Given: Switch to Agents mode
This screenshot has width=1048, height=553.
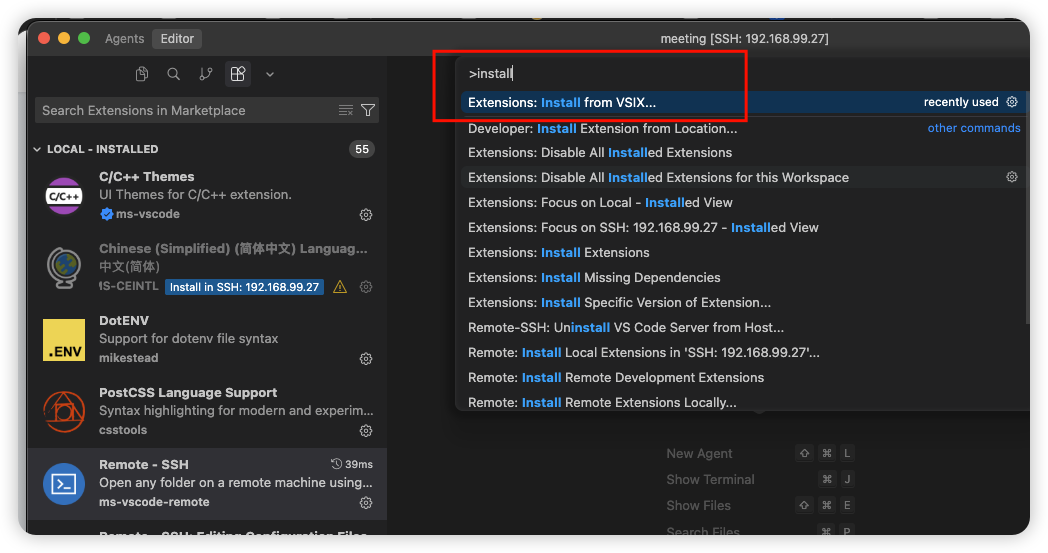Looking at the screenshot, I should [x=125, y=39].
